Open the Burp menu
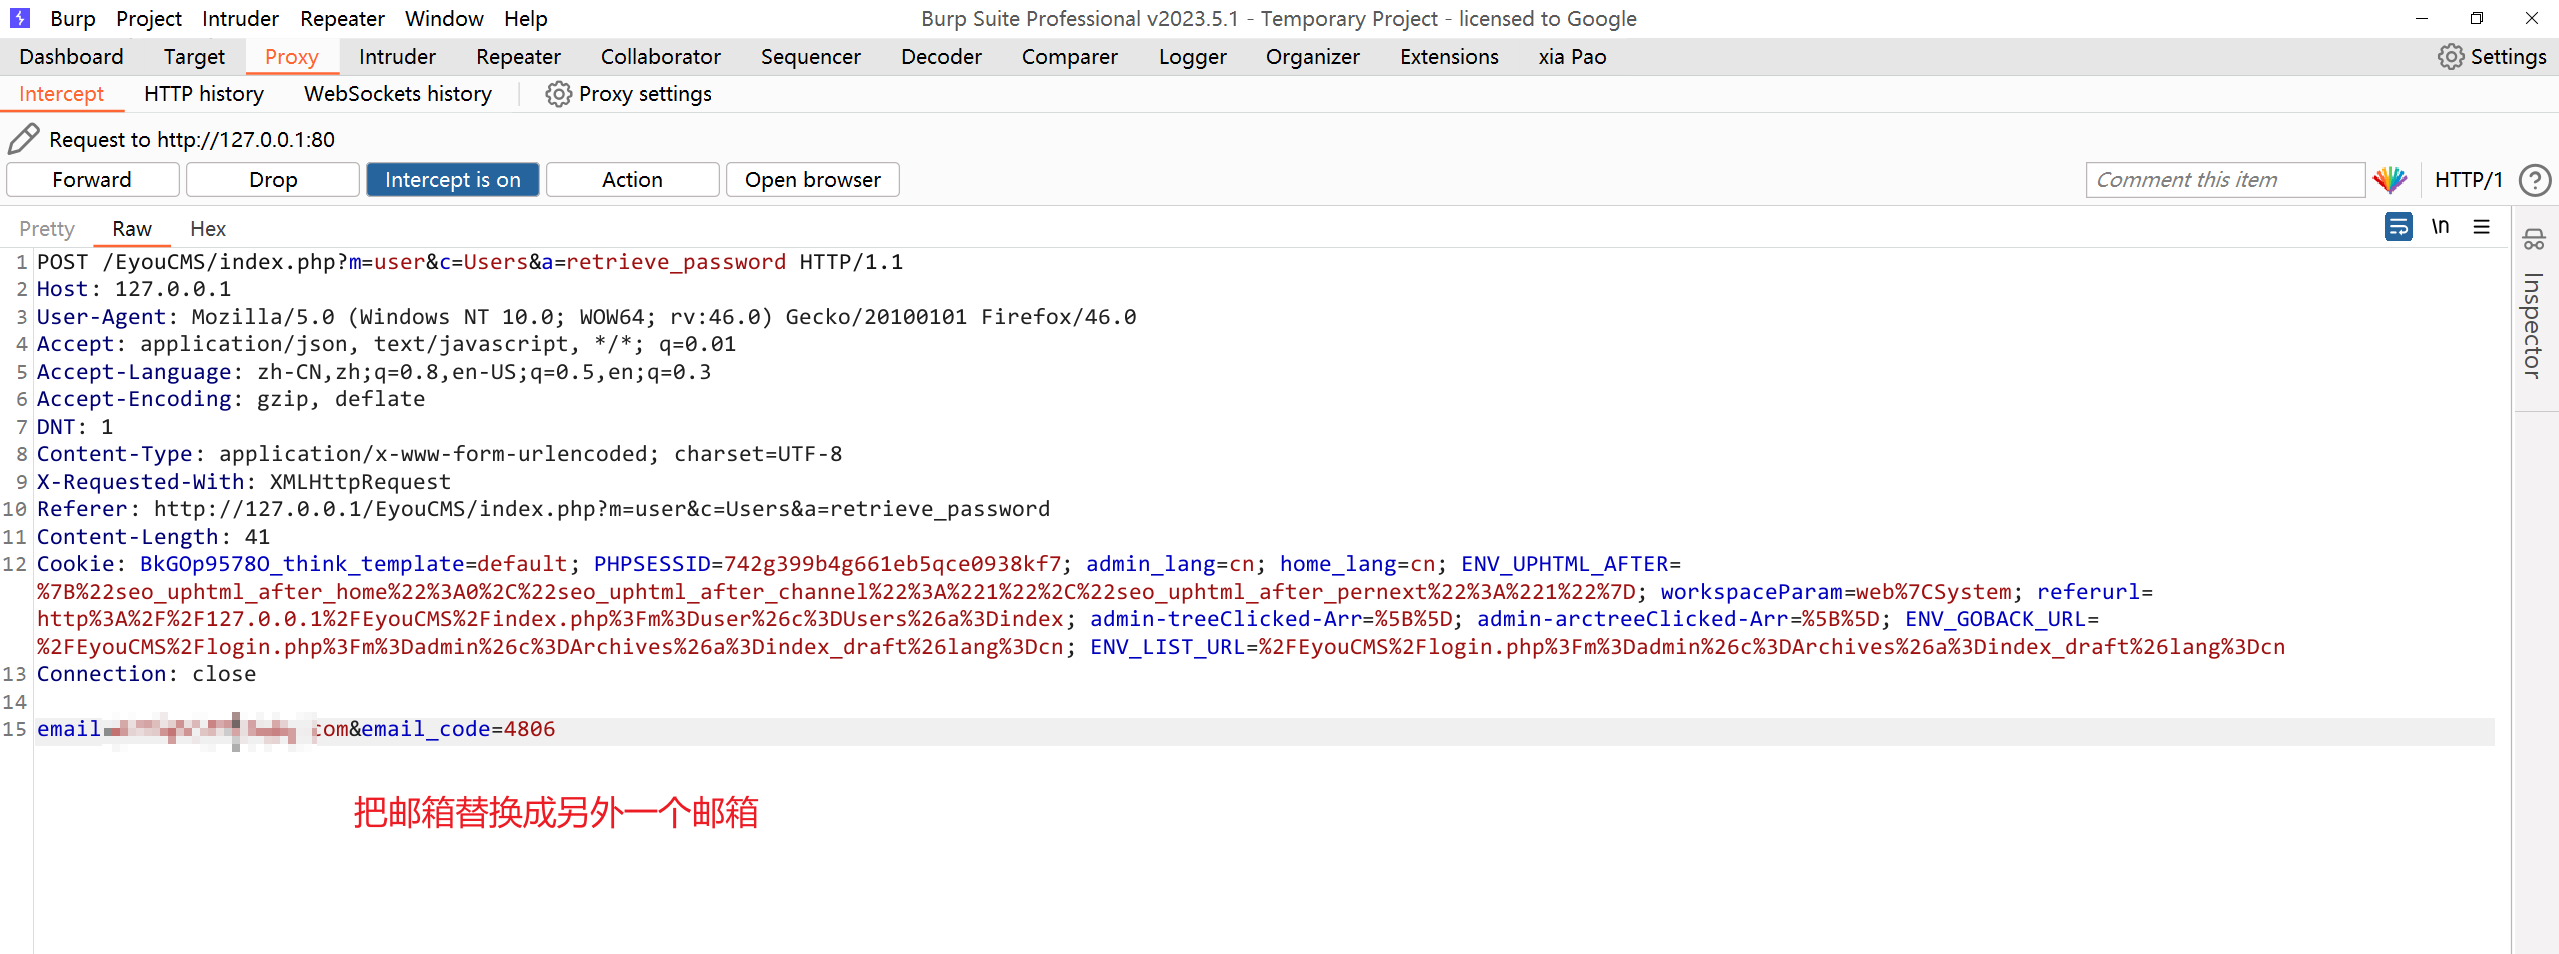The width and height of the screenshot is (2559, 954). point(73,18)
